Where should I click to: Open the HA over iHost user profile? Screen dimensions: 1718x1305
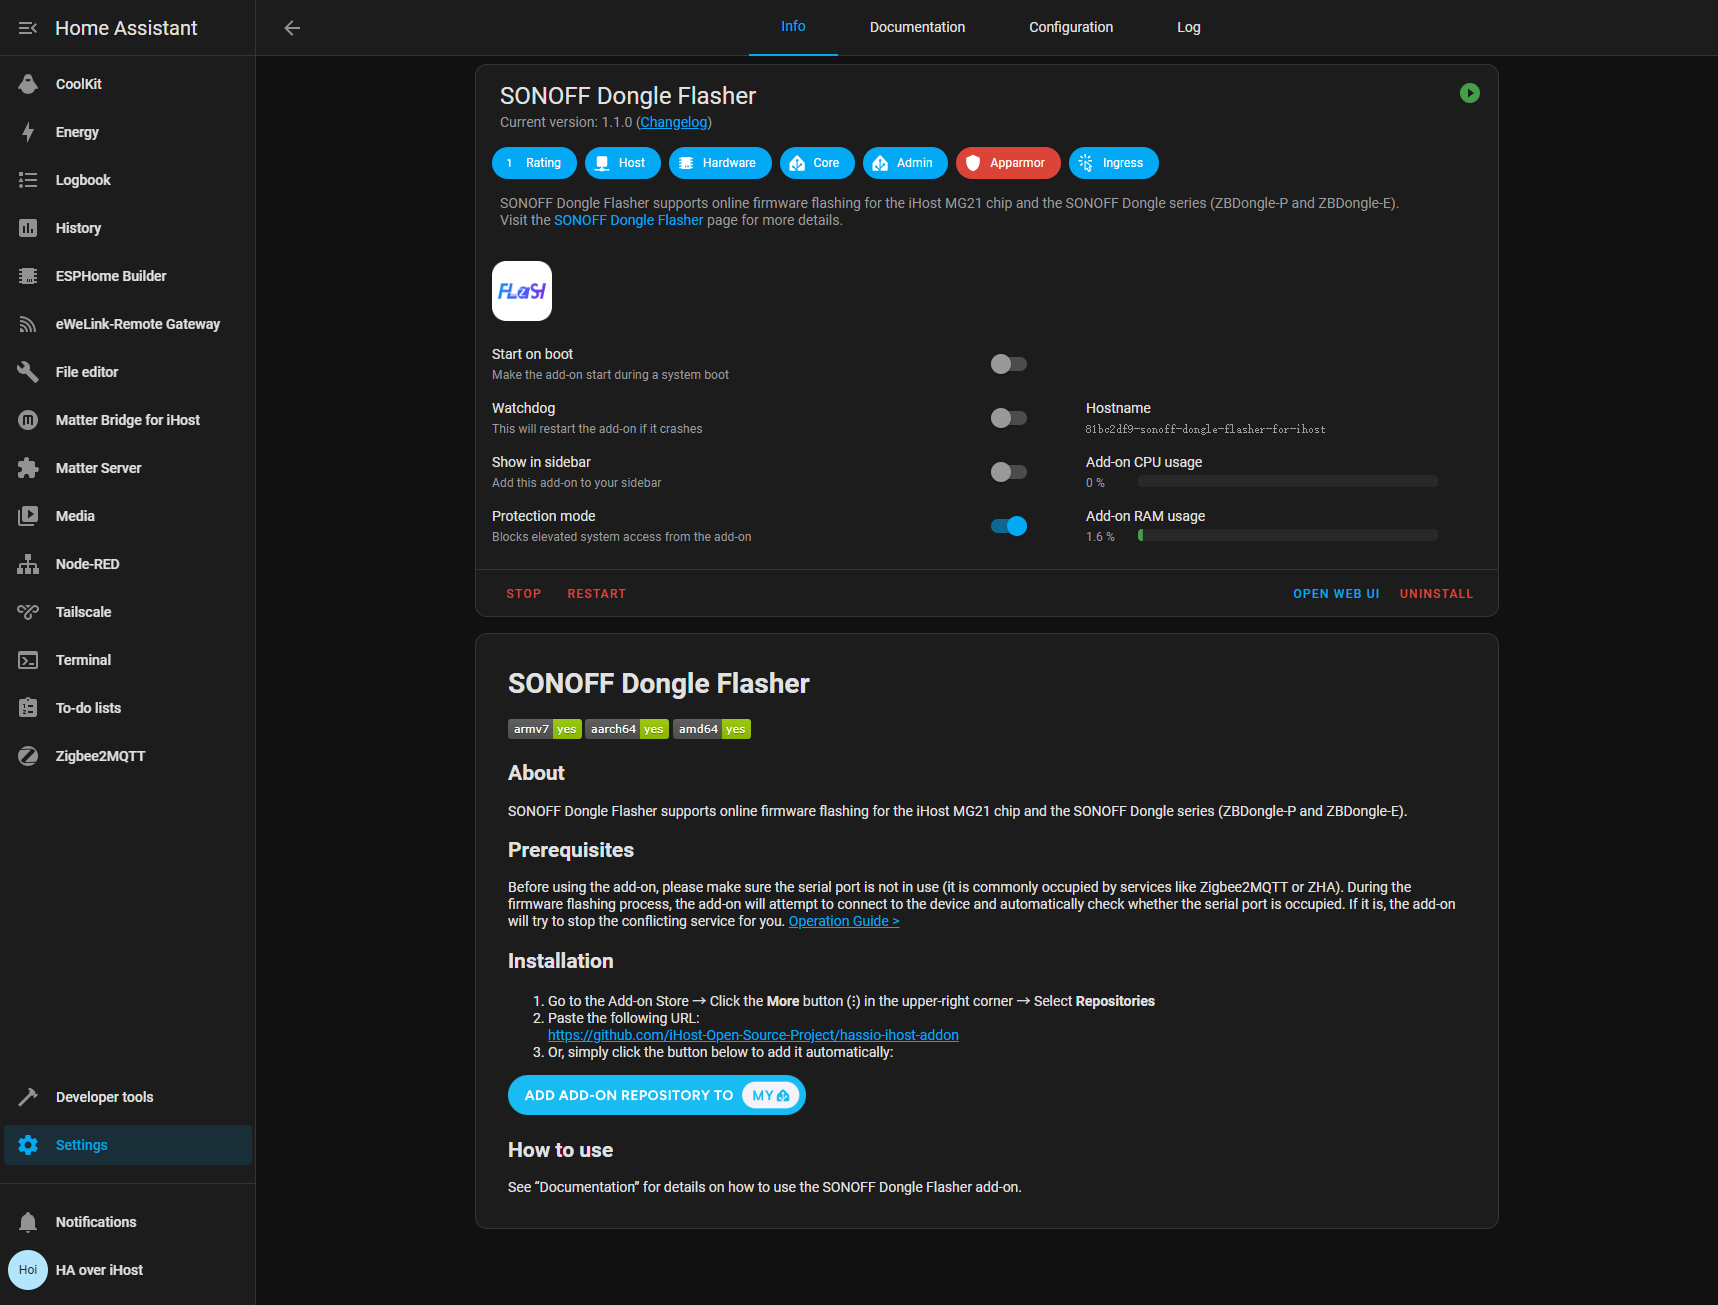[127, 1270]
